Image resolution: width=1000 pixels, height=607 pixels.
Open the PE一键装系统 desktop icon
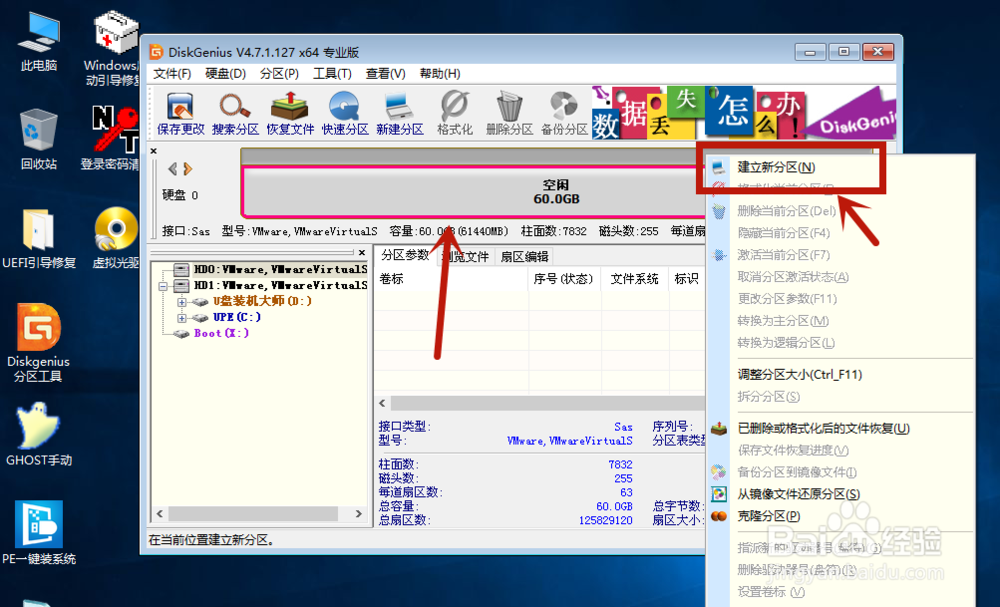(x=39, y=533)
